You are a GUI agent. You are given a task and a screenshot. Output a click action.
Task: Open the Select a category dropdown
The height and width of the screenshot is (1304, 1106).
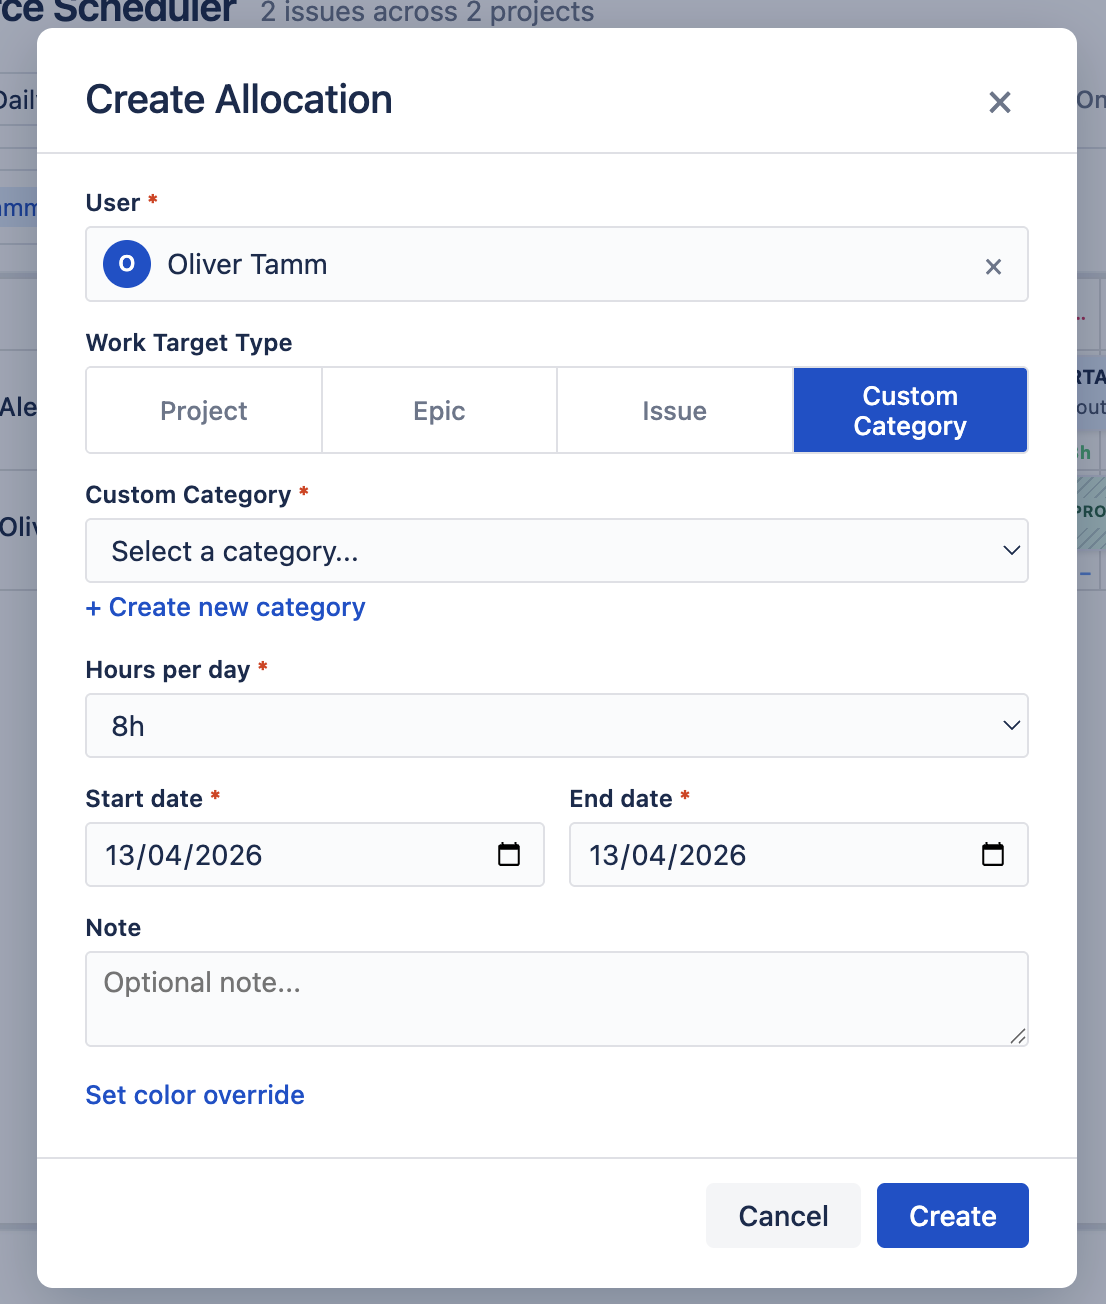(557, 551)
